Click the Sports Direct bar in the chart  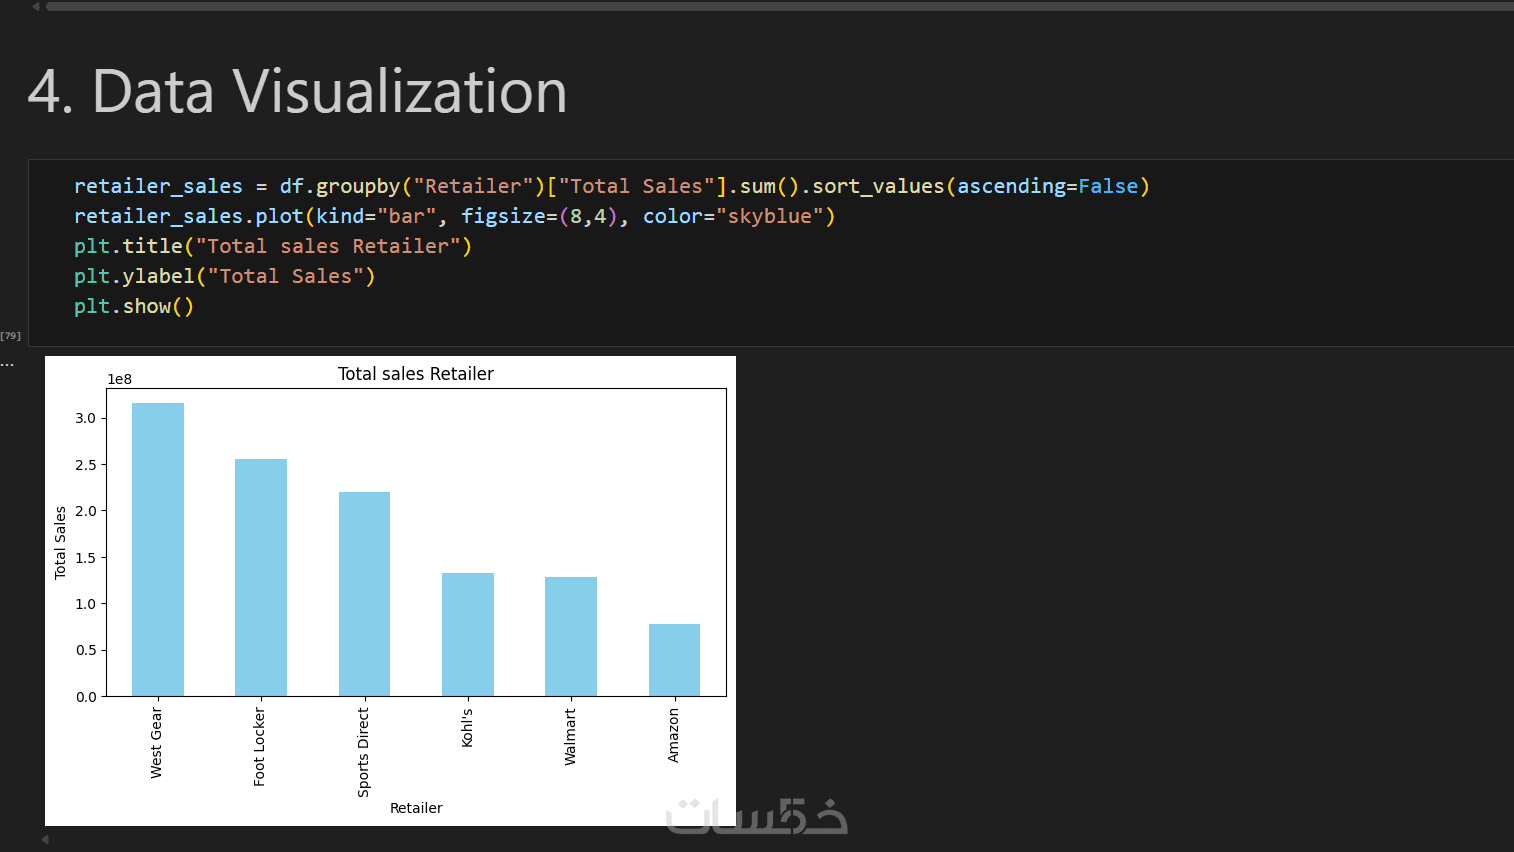coord(364,594)
